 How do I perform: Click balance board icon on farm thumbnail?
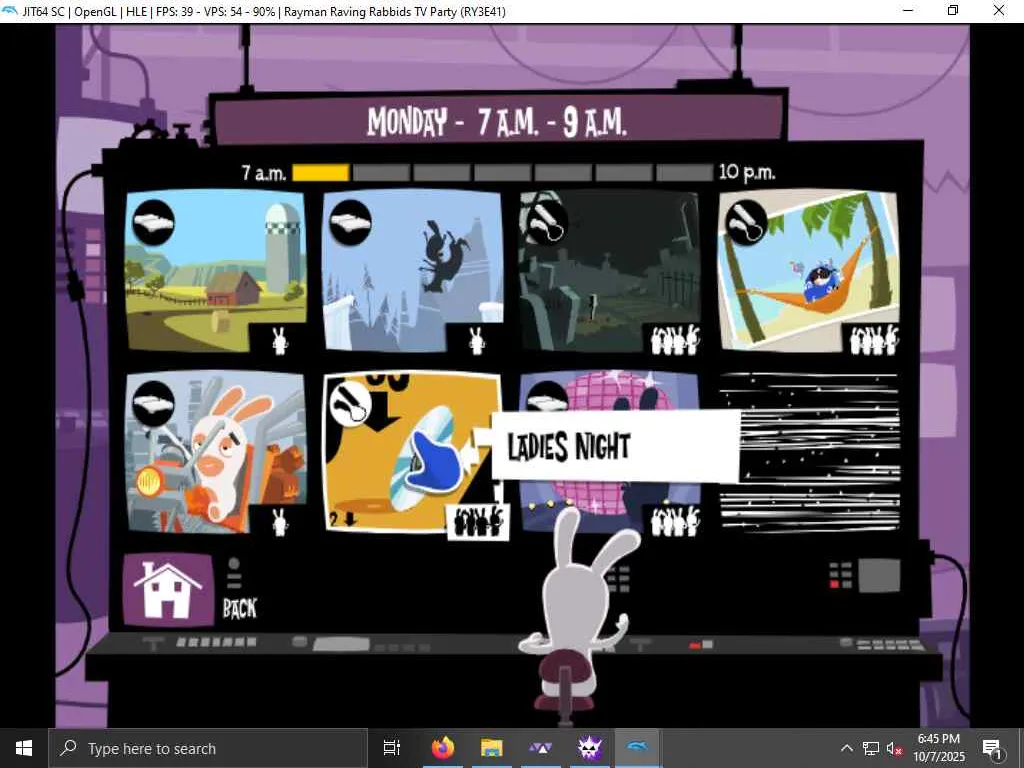(x=153, y=223)
